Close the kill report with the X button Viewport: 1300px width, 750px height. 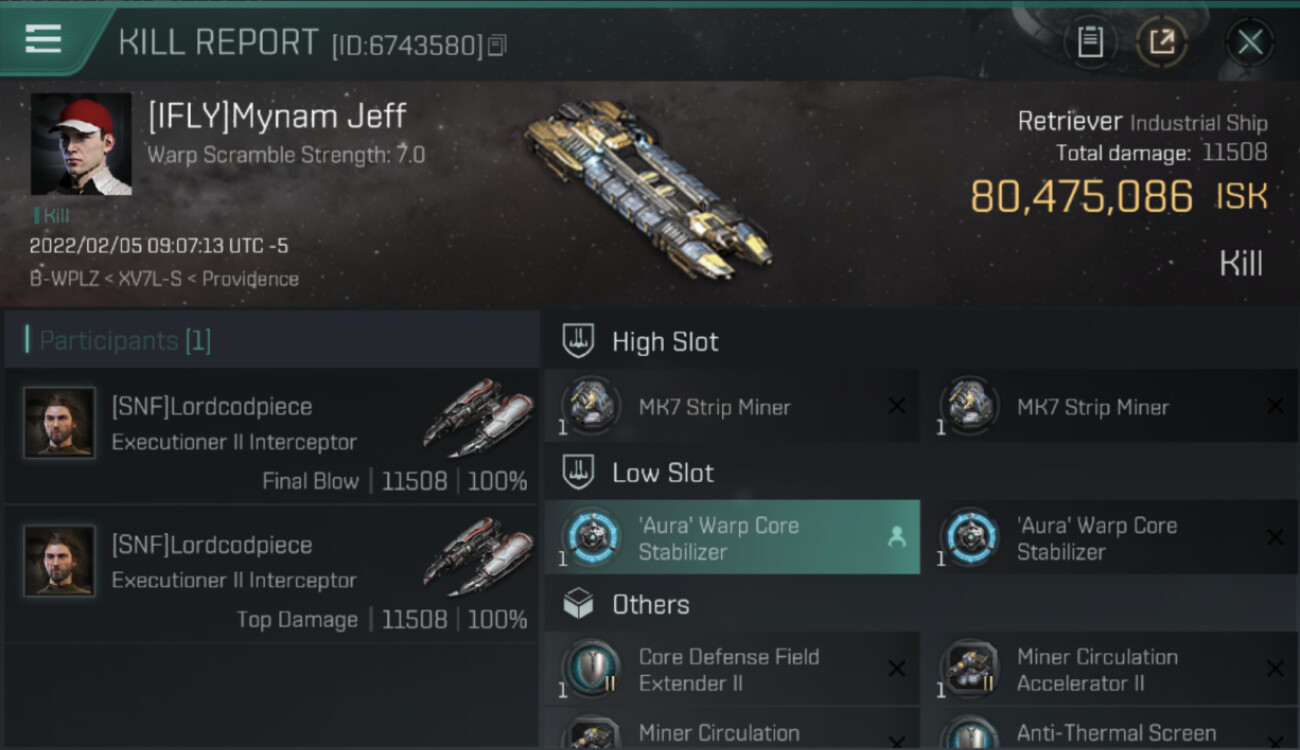1249,42
